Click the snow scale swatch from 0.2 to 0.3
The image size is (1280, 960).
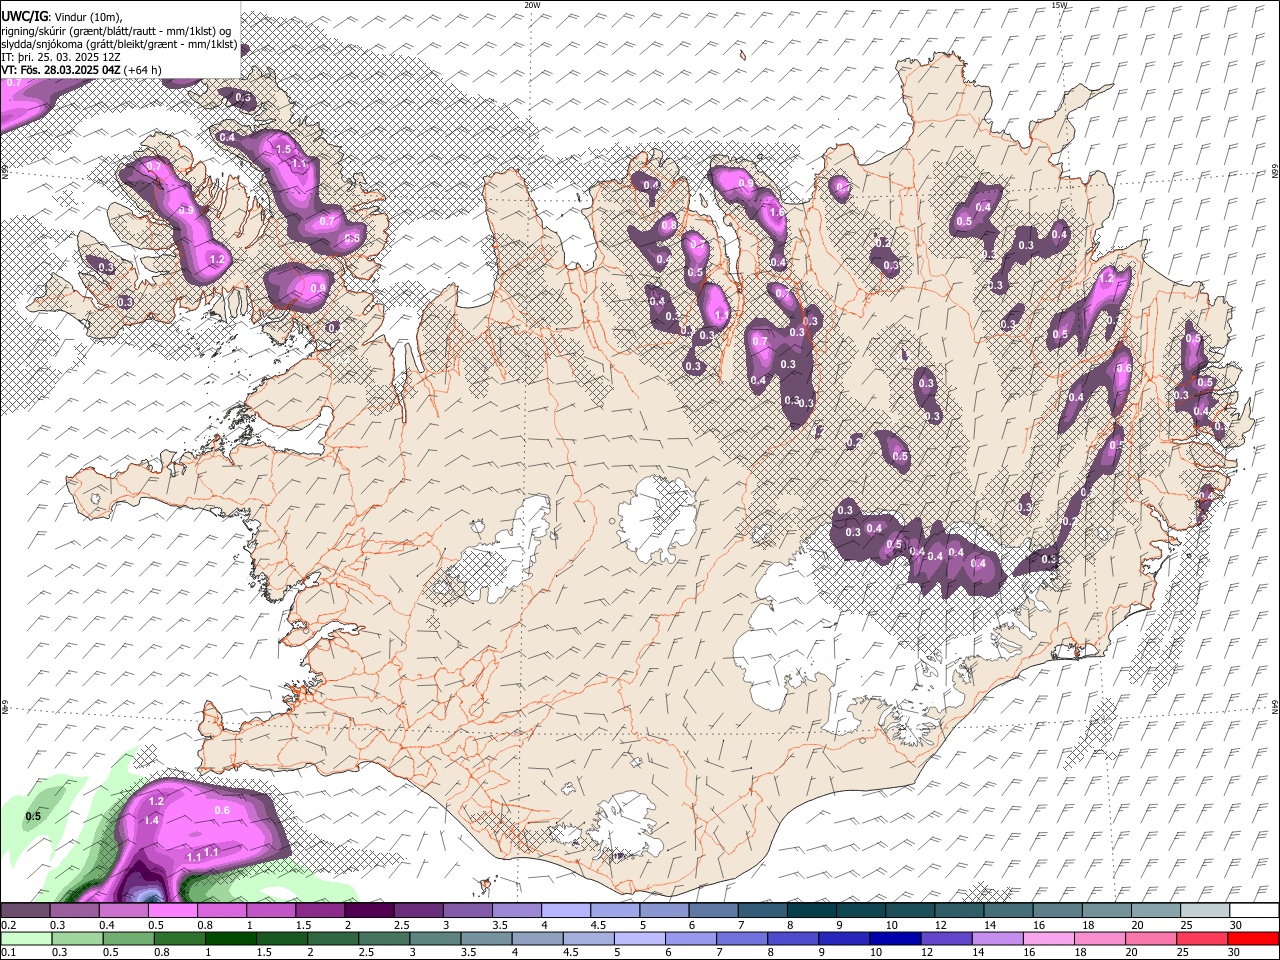27,911
